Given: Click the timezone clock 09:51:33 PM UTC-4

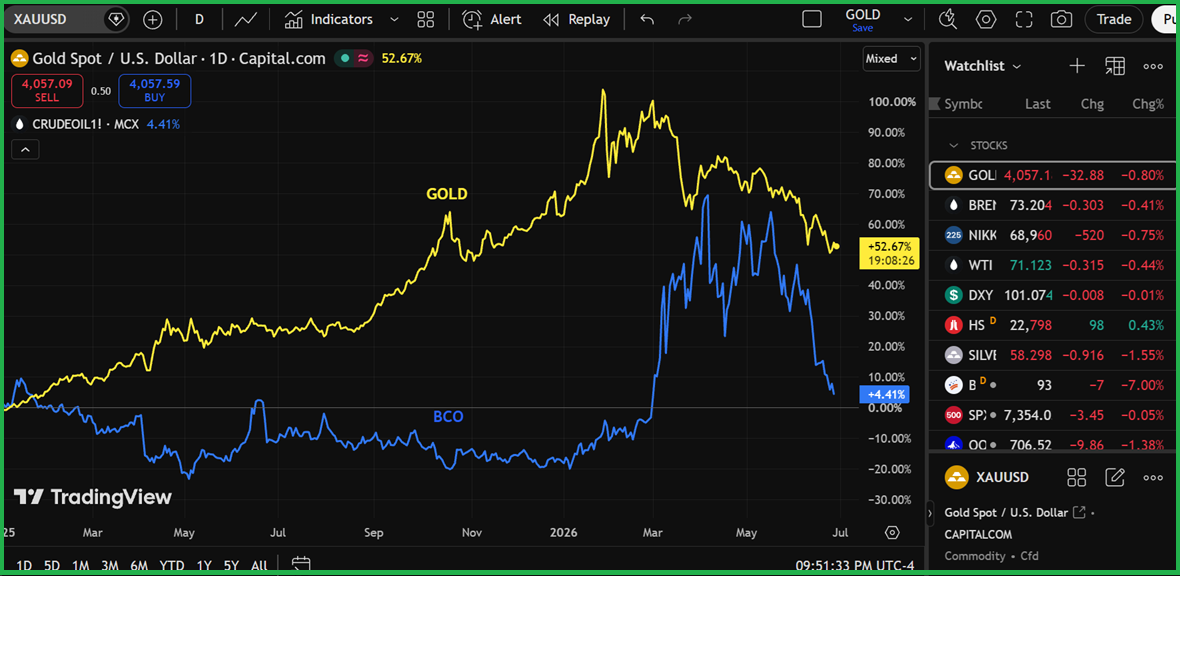Looking at the screenshot, I should (x=855, y=565).
